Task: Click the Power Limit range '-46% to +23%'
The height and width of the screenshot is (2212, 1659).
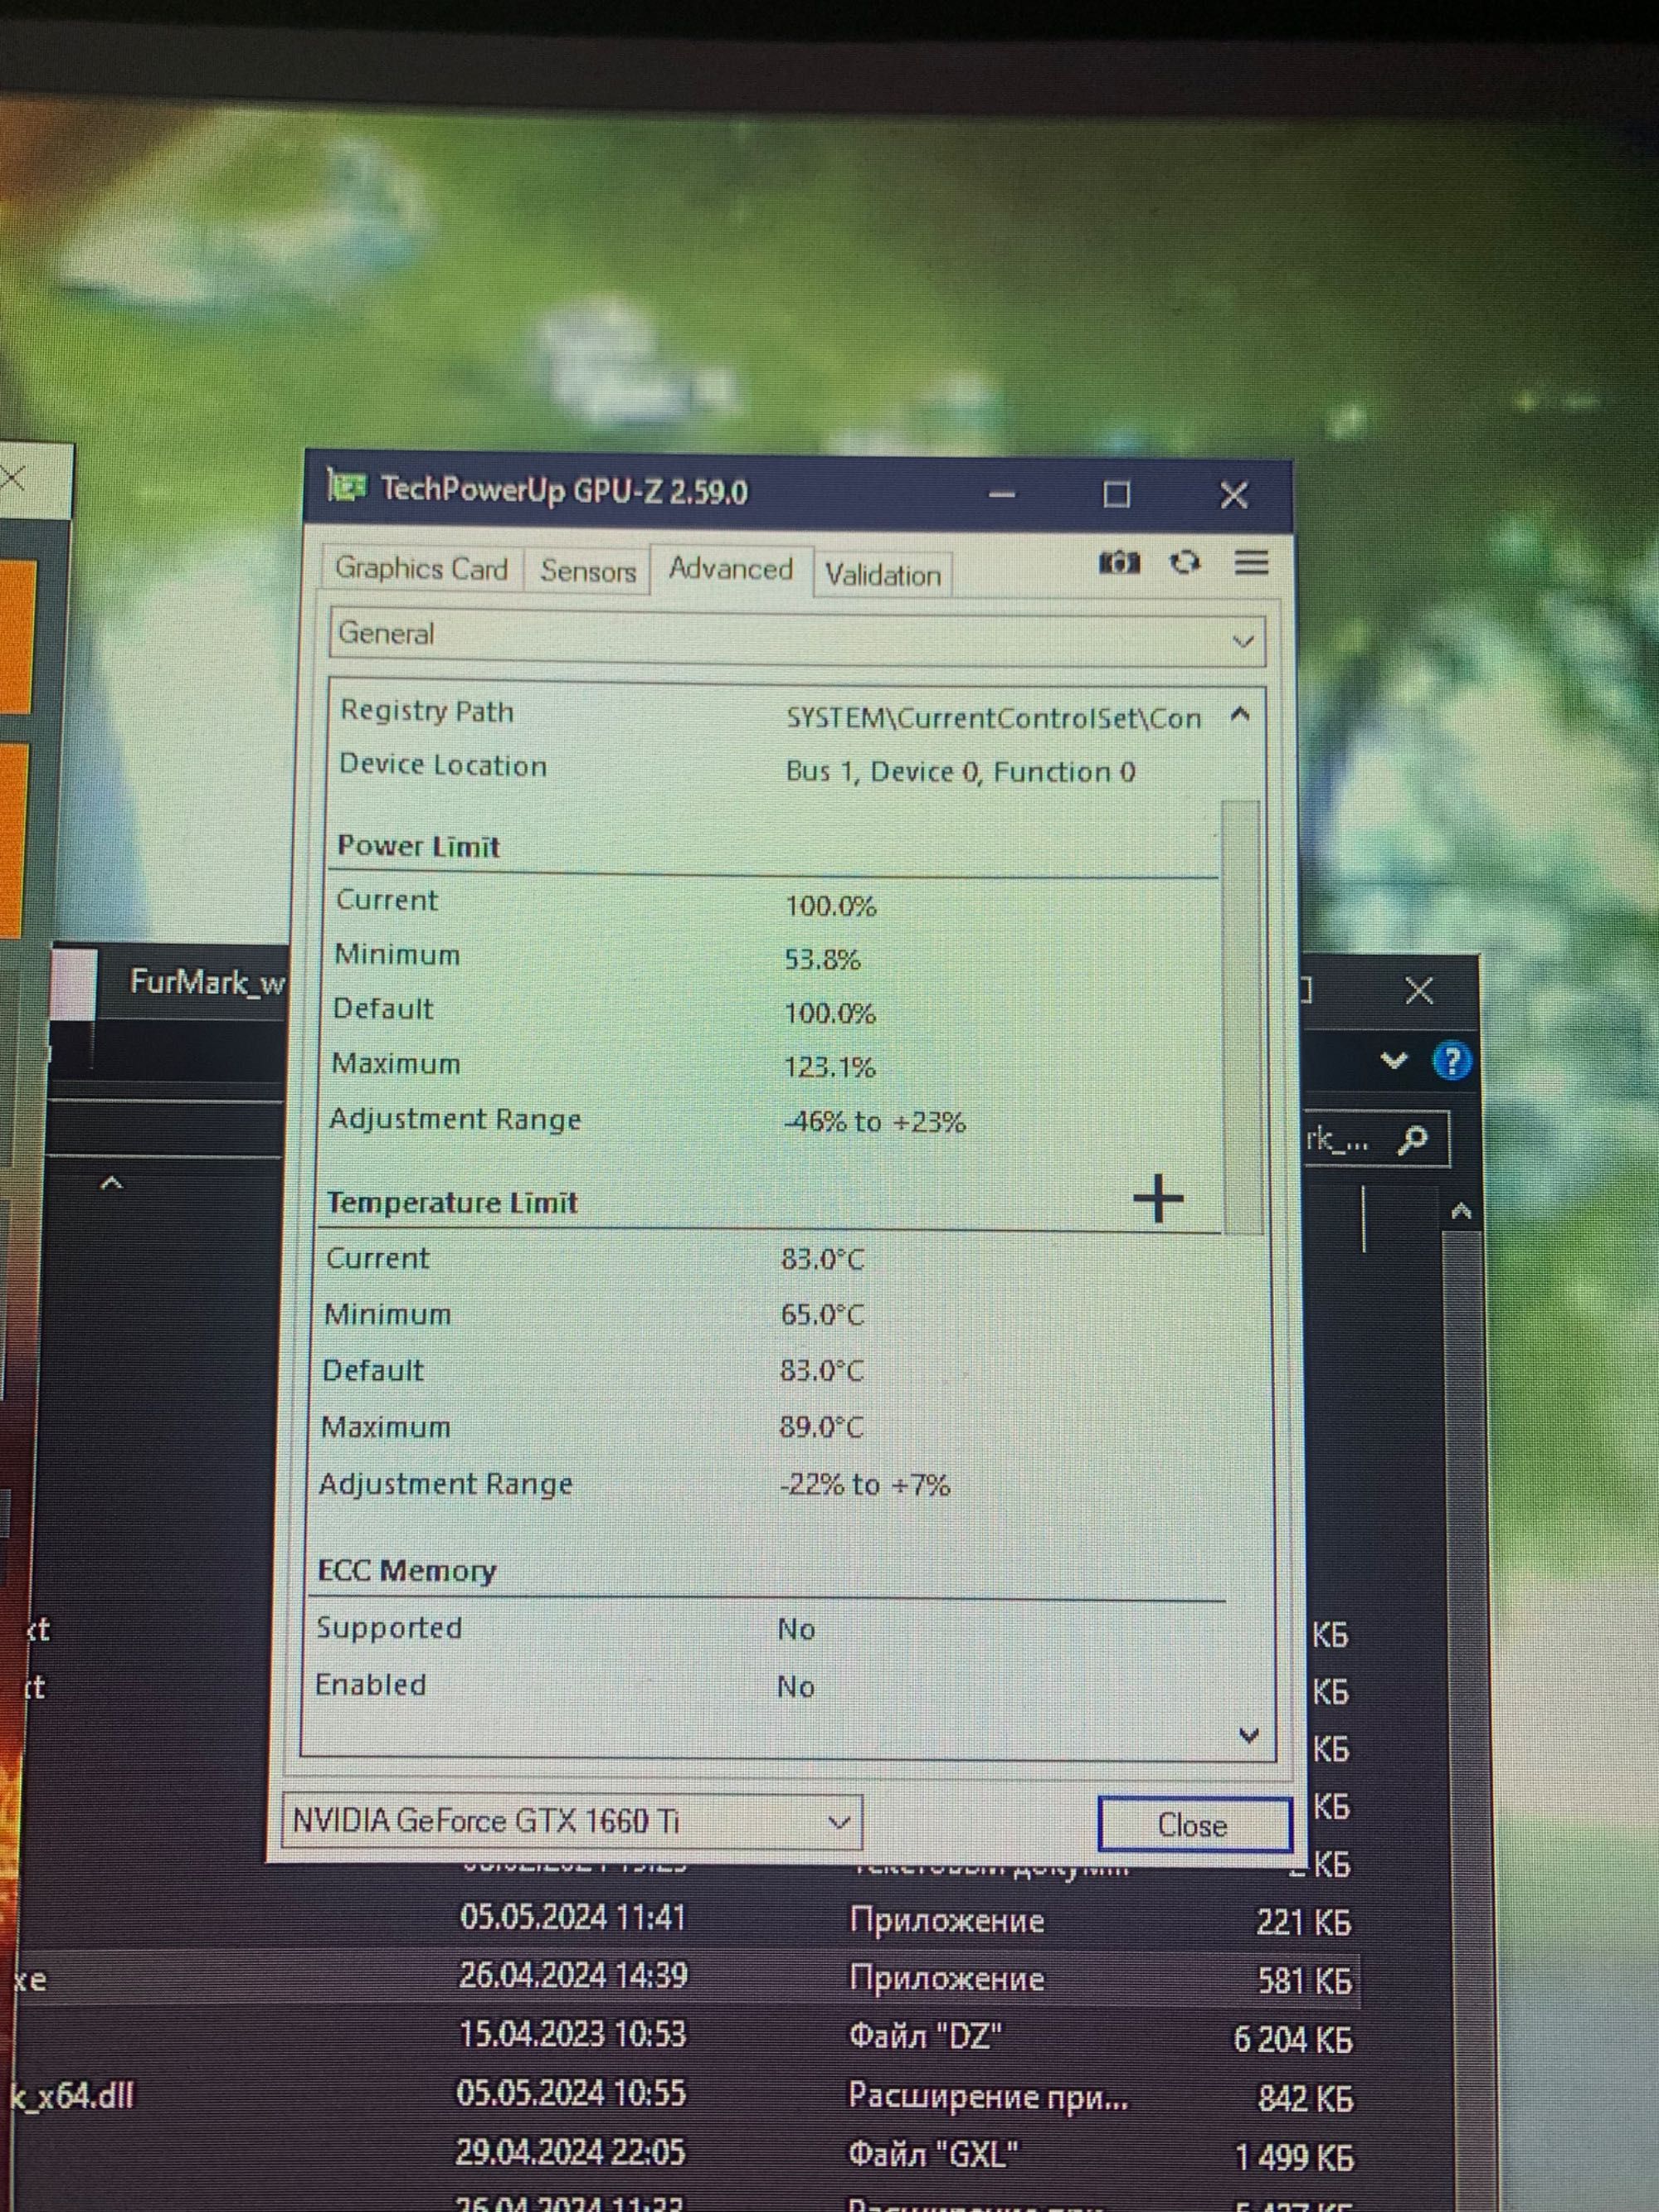Action: (x=874, y=1122)
